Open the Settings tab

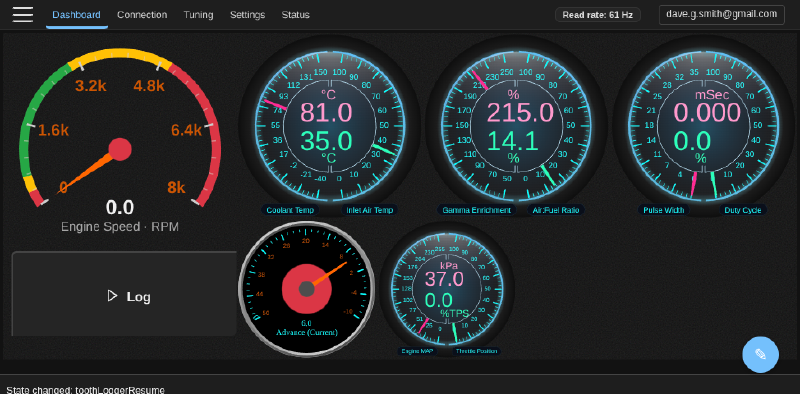pos(247,15)
